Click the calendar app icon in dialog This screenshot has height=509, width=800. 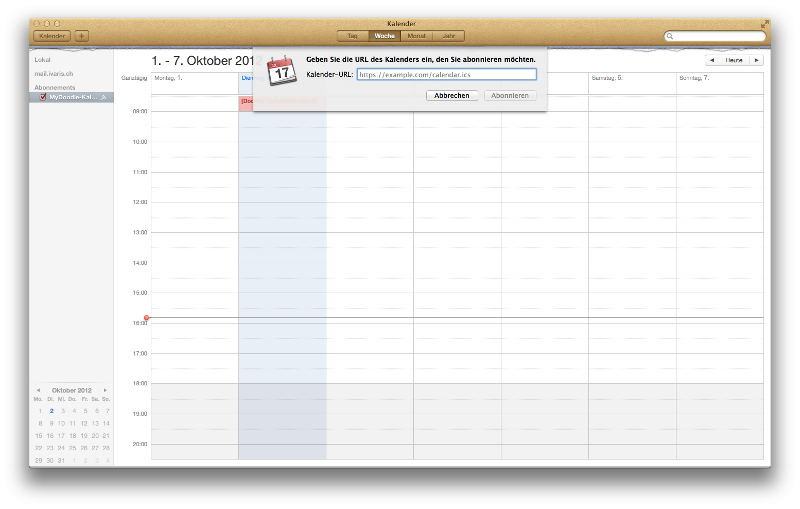click(x=282, y=70)
